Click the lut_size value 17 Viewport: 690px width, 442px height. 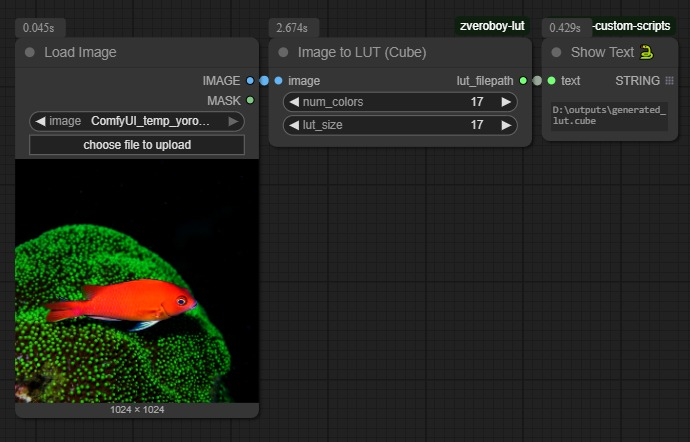point(477,125)
